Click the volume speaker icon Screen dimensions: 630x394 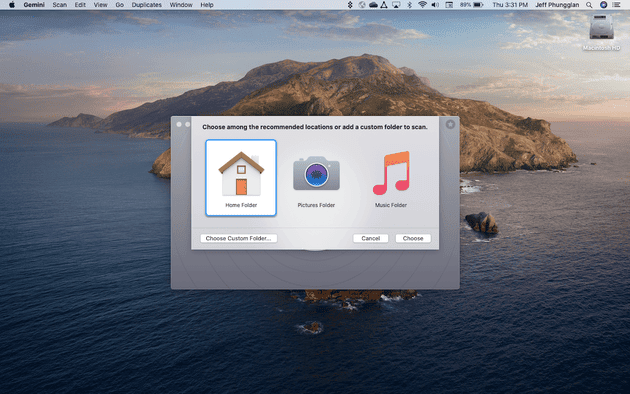(x=435, y=5)
